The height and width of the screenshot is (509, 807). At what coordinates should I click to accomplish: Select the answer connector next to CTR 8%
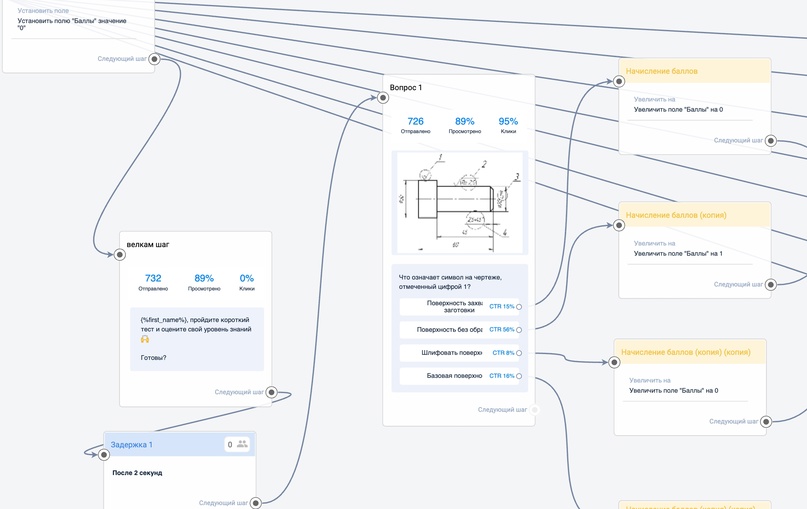(519, 353)
